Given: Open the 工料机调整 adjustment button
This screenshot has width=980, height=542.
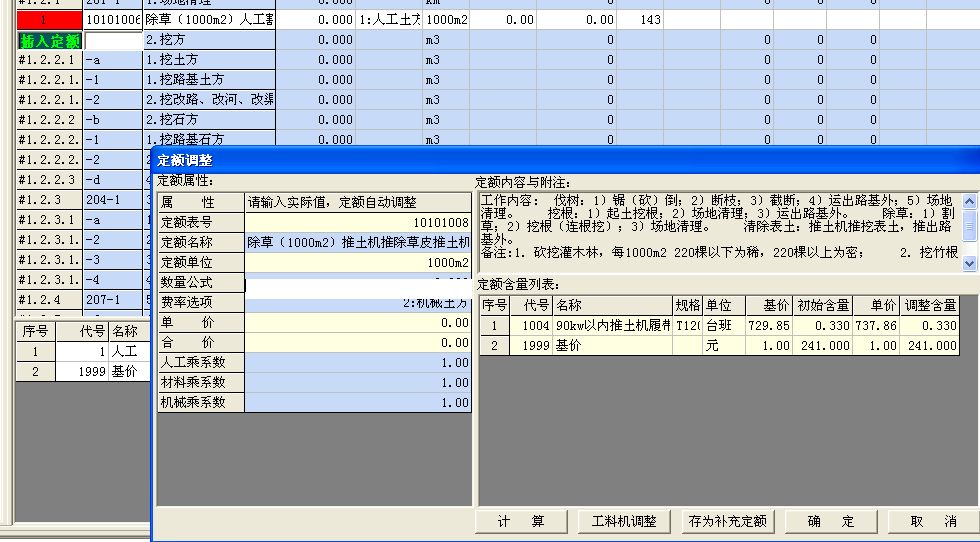Looking at the screenshot, I should point(624,521).
